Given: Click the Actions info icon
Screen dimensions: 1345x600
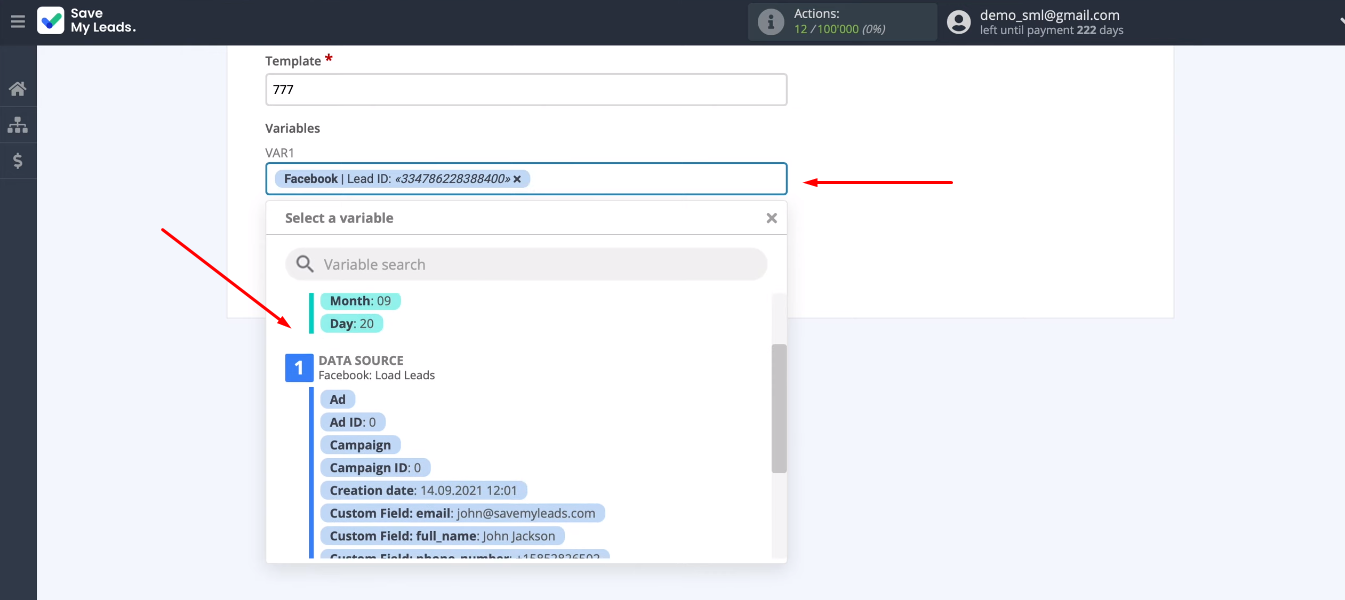Looking at the screenshot, I should 770,21.
